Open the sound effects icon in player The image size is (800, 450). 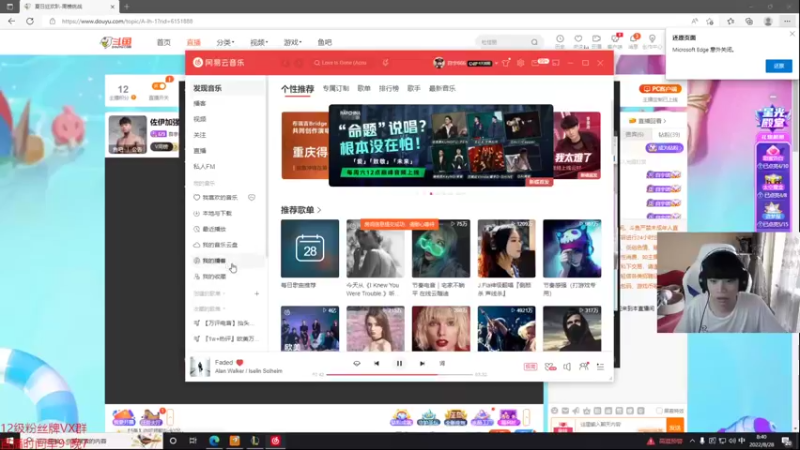point(550,366)
